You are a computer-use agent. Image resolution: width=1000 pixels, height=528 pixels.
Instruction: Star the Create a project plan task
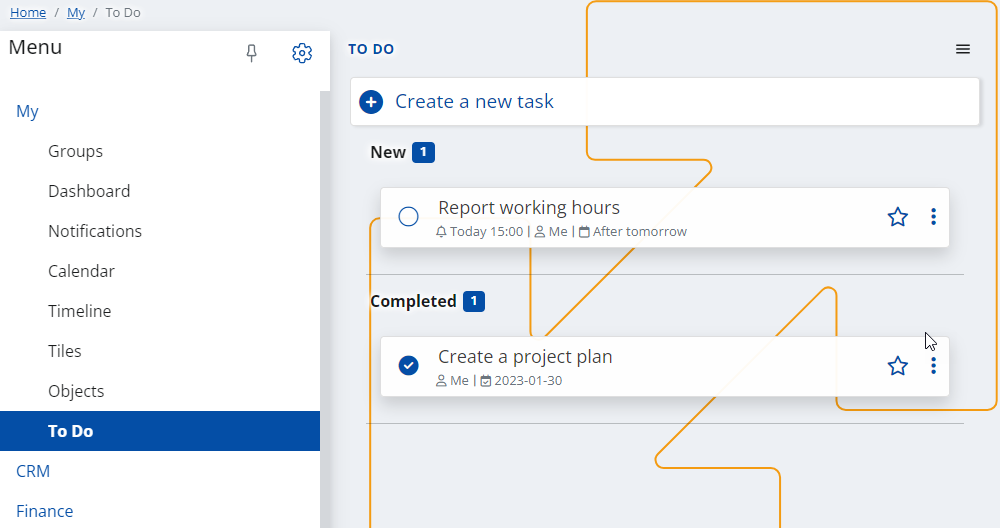[897, 366]
